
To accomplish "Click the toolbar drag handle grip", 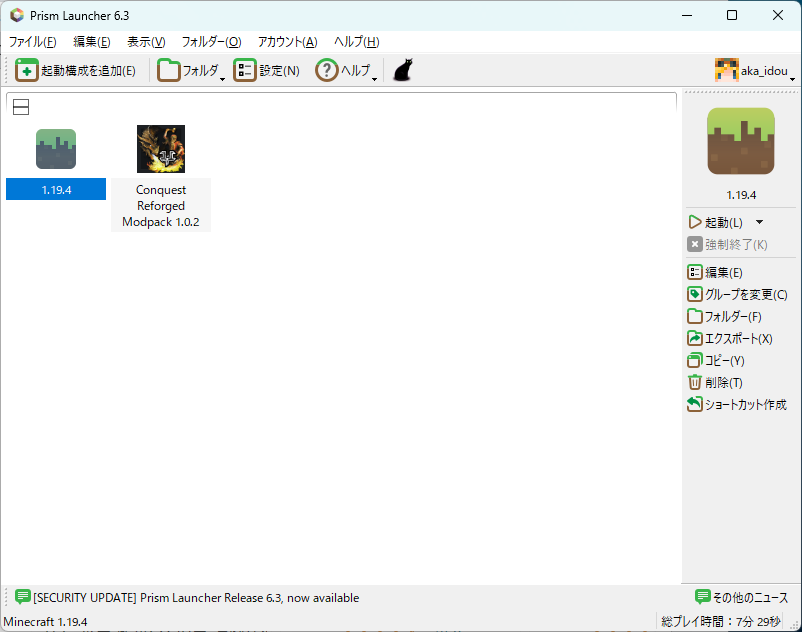I will [x=7, y=70].
